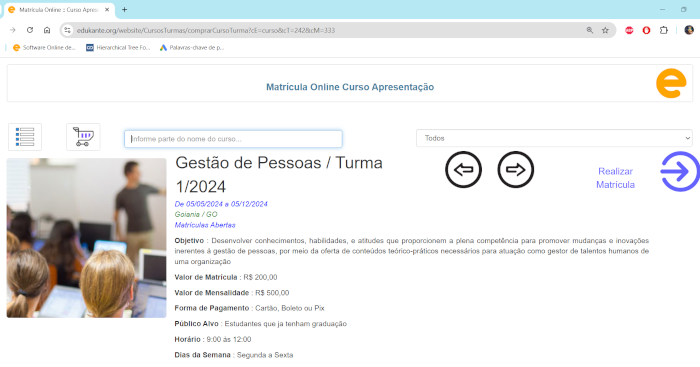Open Hierarchical Tree bookmark
The height and width of the screenshot is (367, 700).
[x=118, y=47]
